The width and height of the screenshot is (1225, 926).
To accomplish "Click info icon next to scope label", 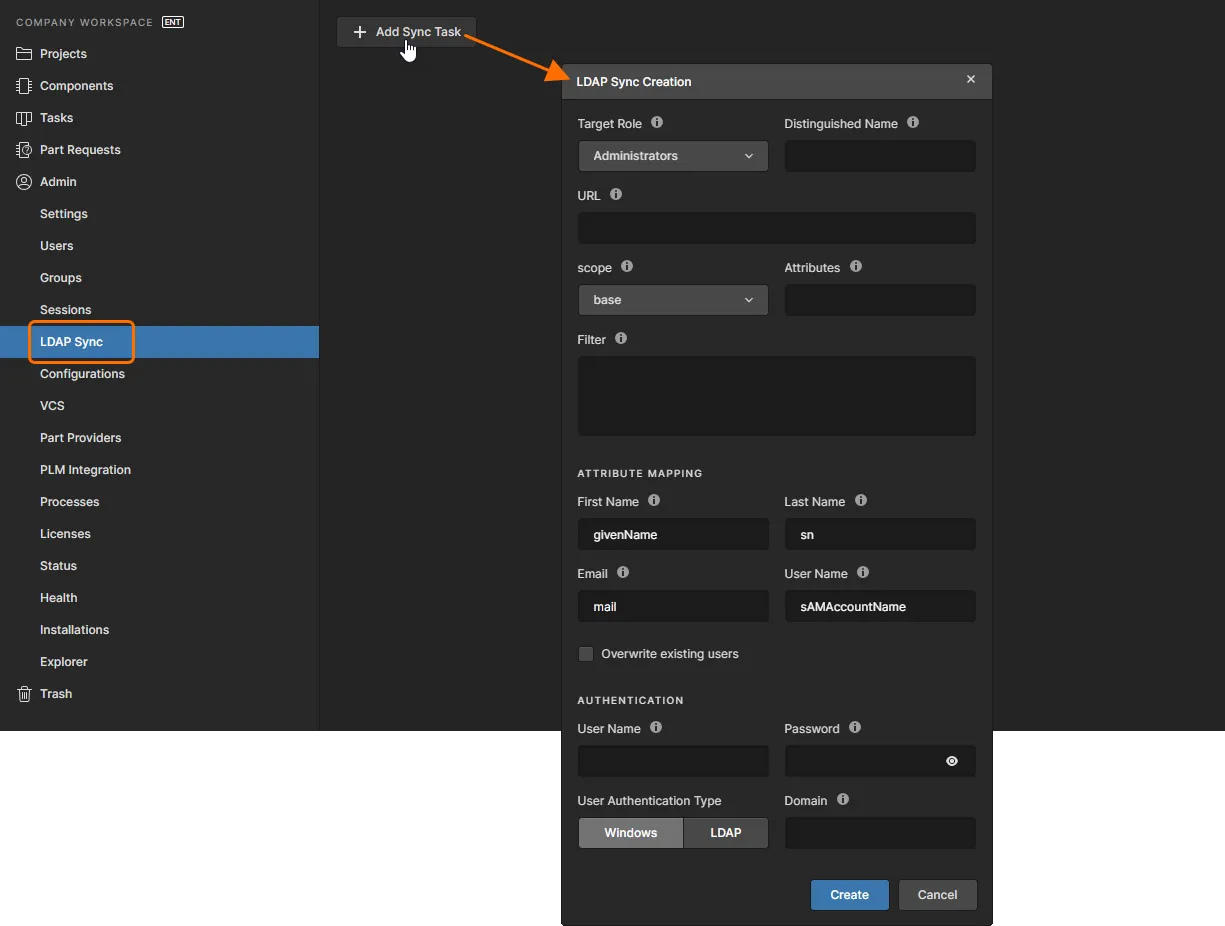I will 627,266.
